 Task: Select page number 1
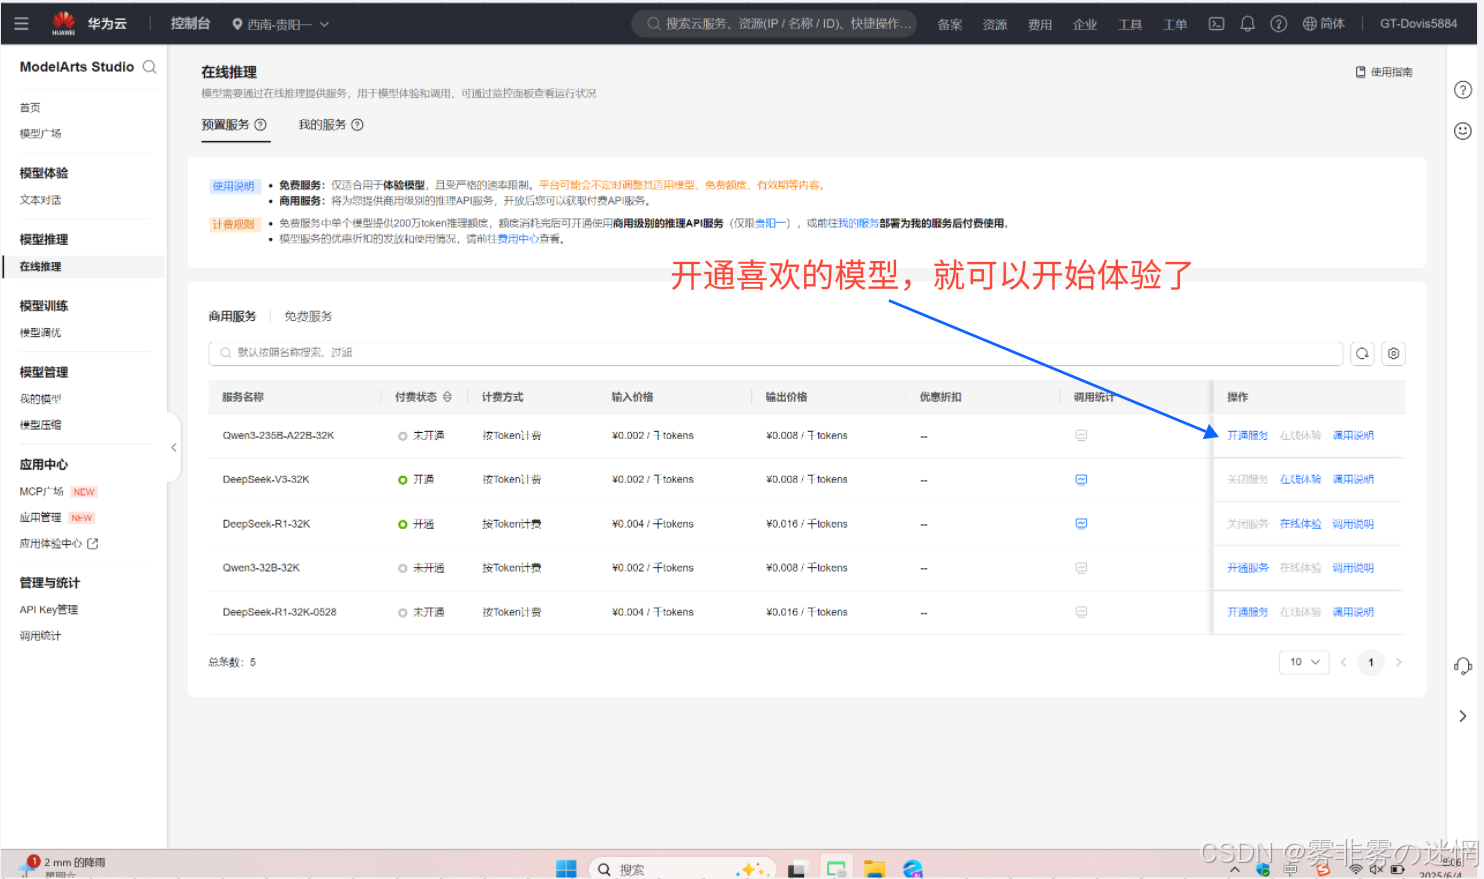point(1371,662)
